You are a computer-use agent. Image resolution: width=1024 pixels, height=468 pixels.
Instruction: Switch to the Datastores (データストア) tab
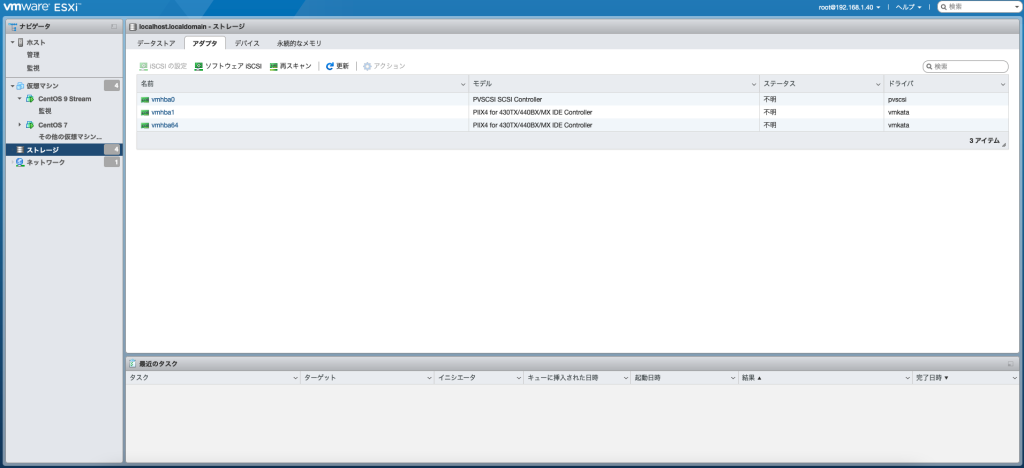pyautogui.click(x=156, y=43)
